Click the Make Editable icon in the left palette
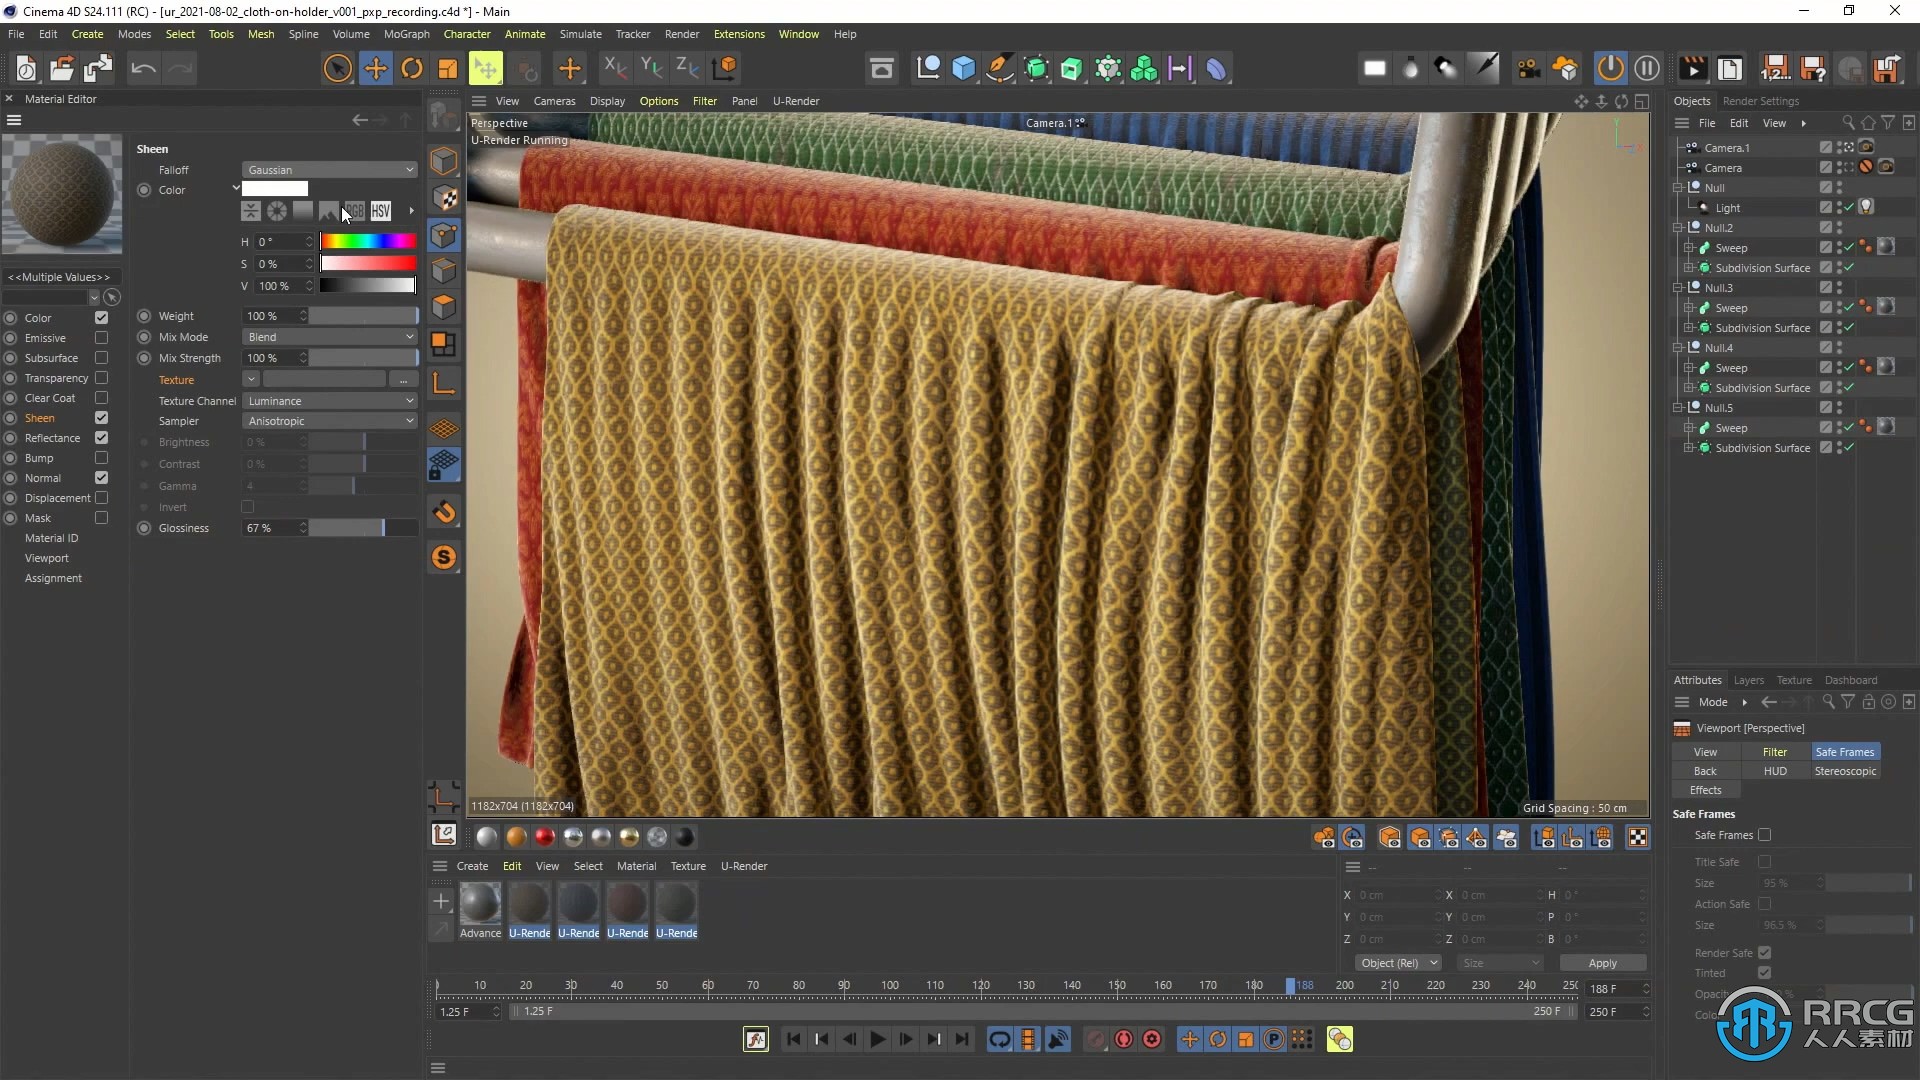This screenshot has width=1920, height=1080. click(x=444, y=116)
